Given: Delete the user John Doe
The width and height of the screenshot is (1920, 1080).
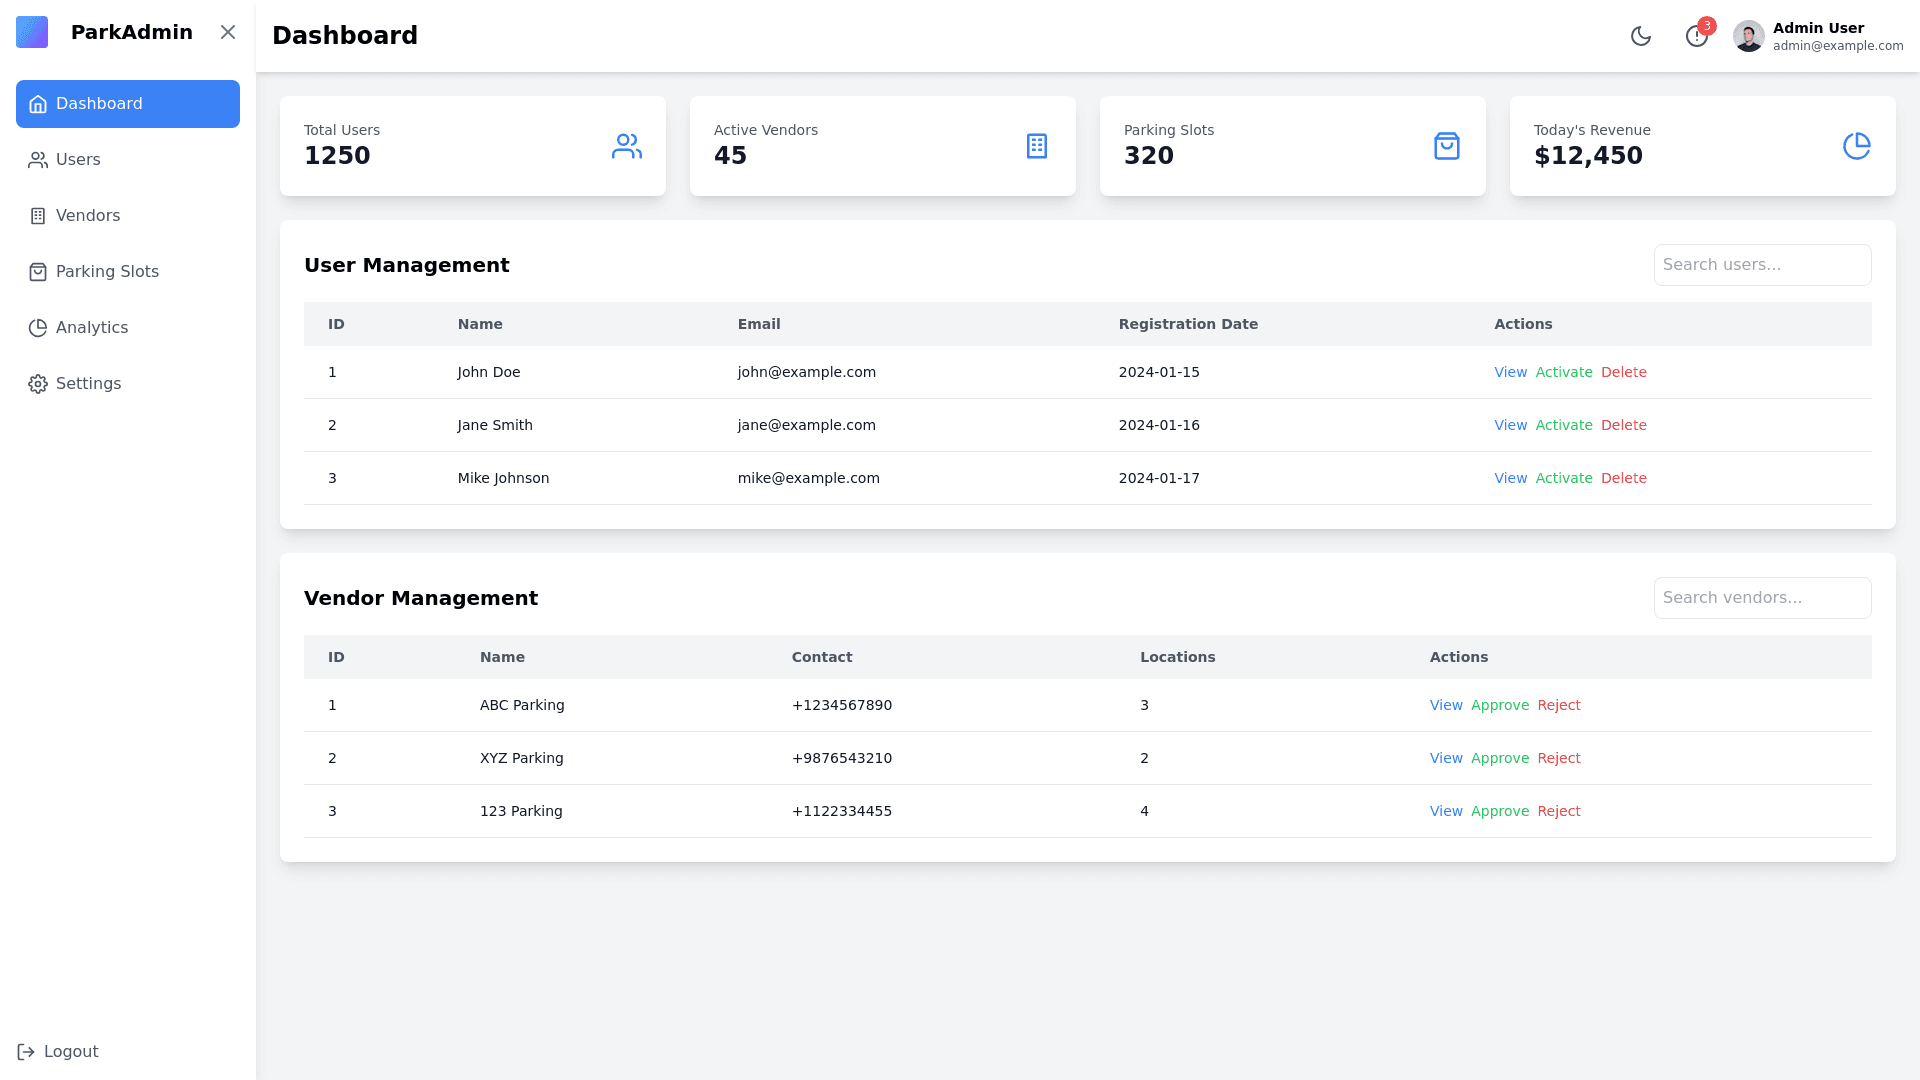Looking at the screenshot, I should pyautogui.click(x=1623, y=372).
